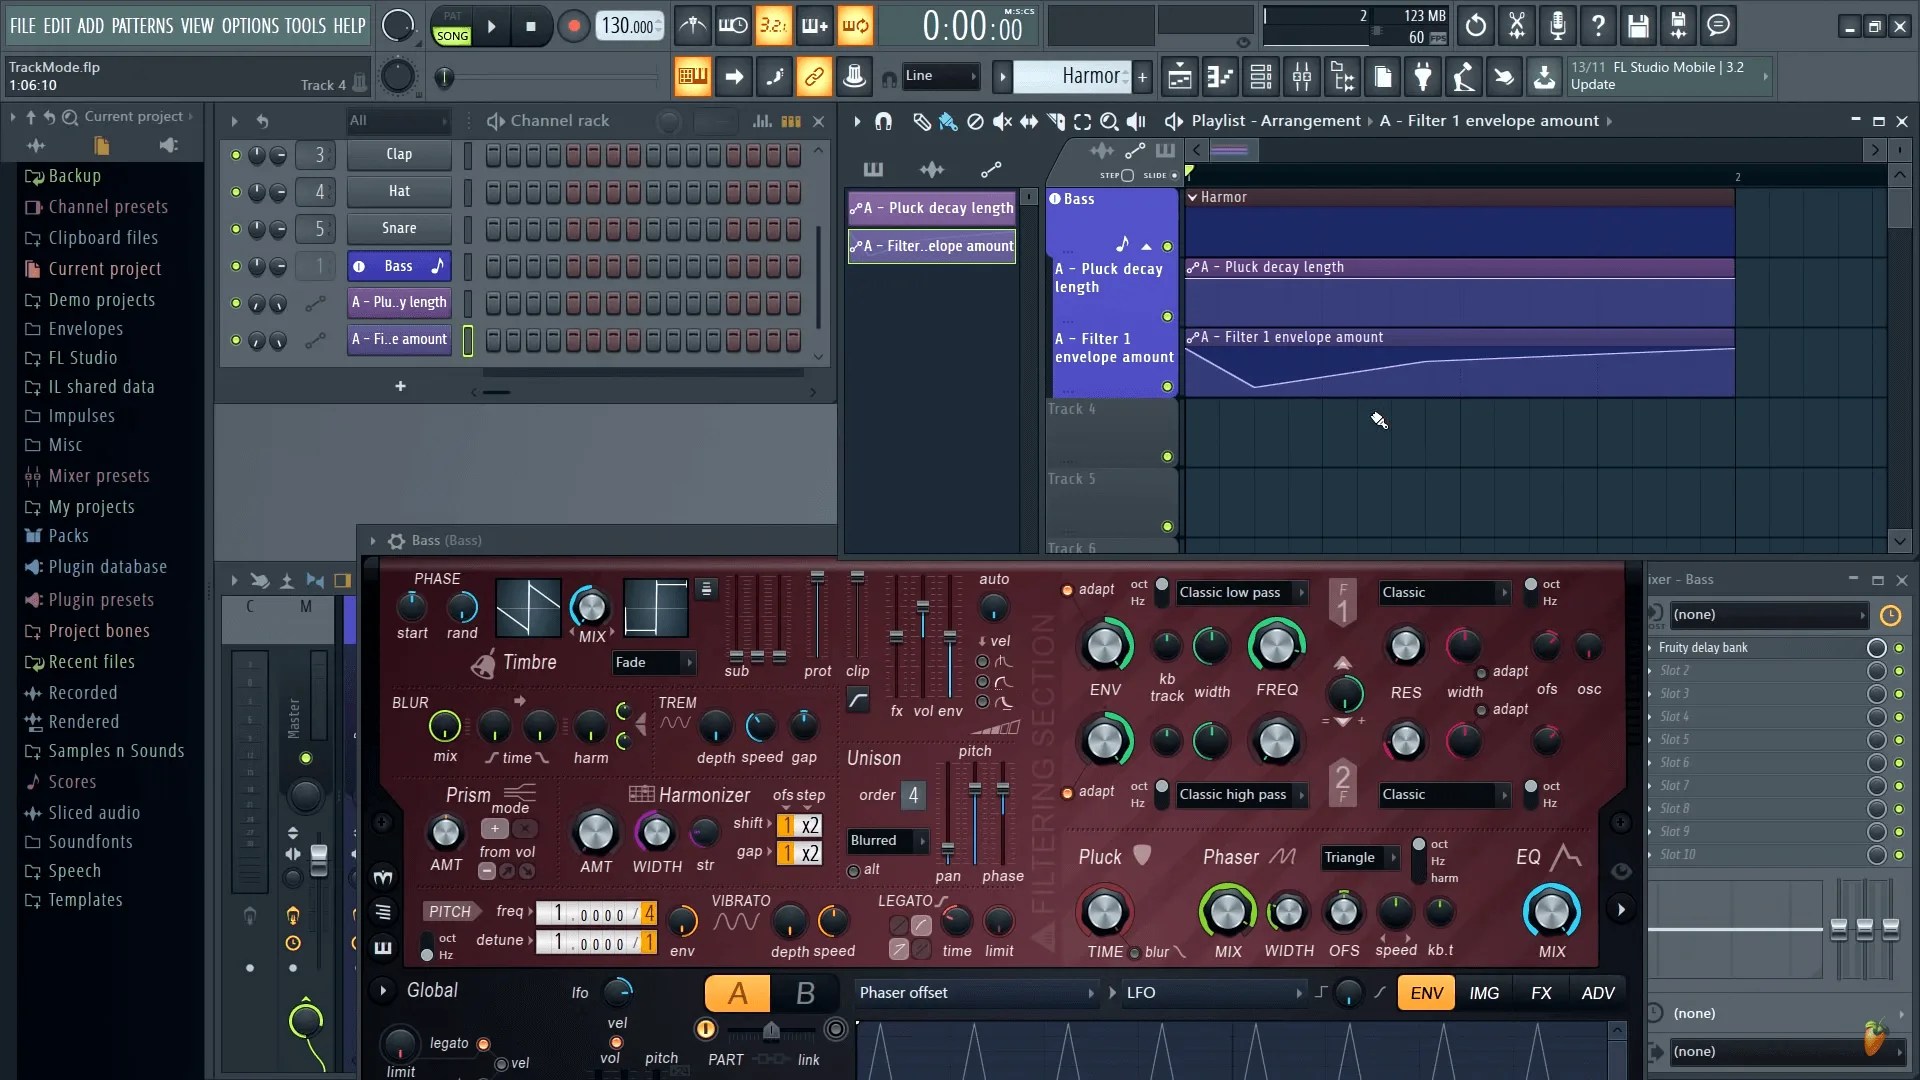Click the record button in the transport

click(x=573, y=26)
